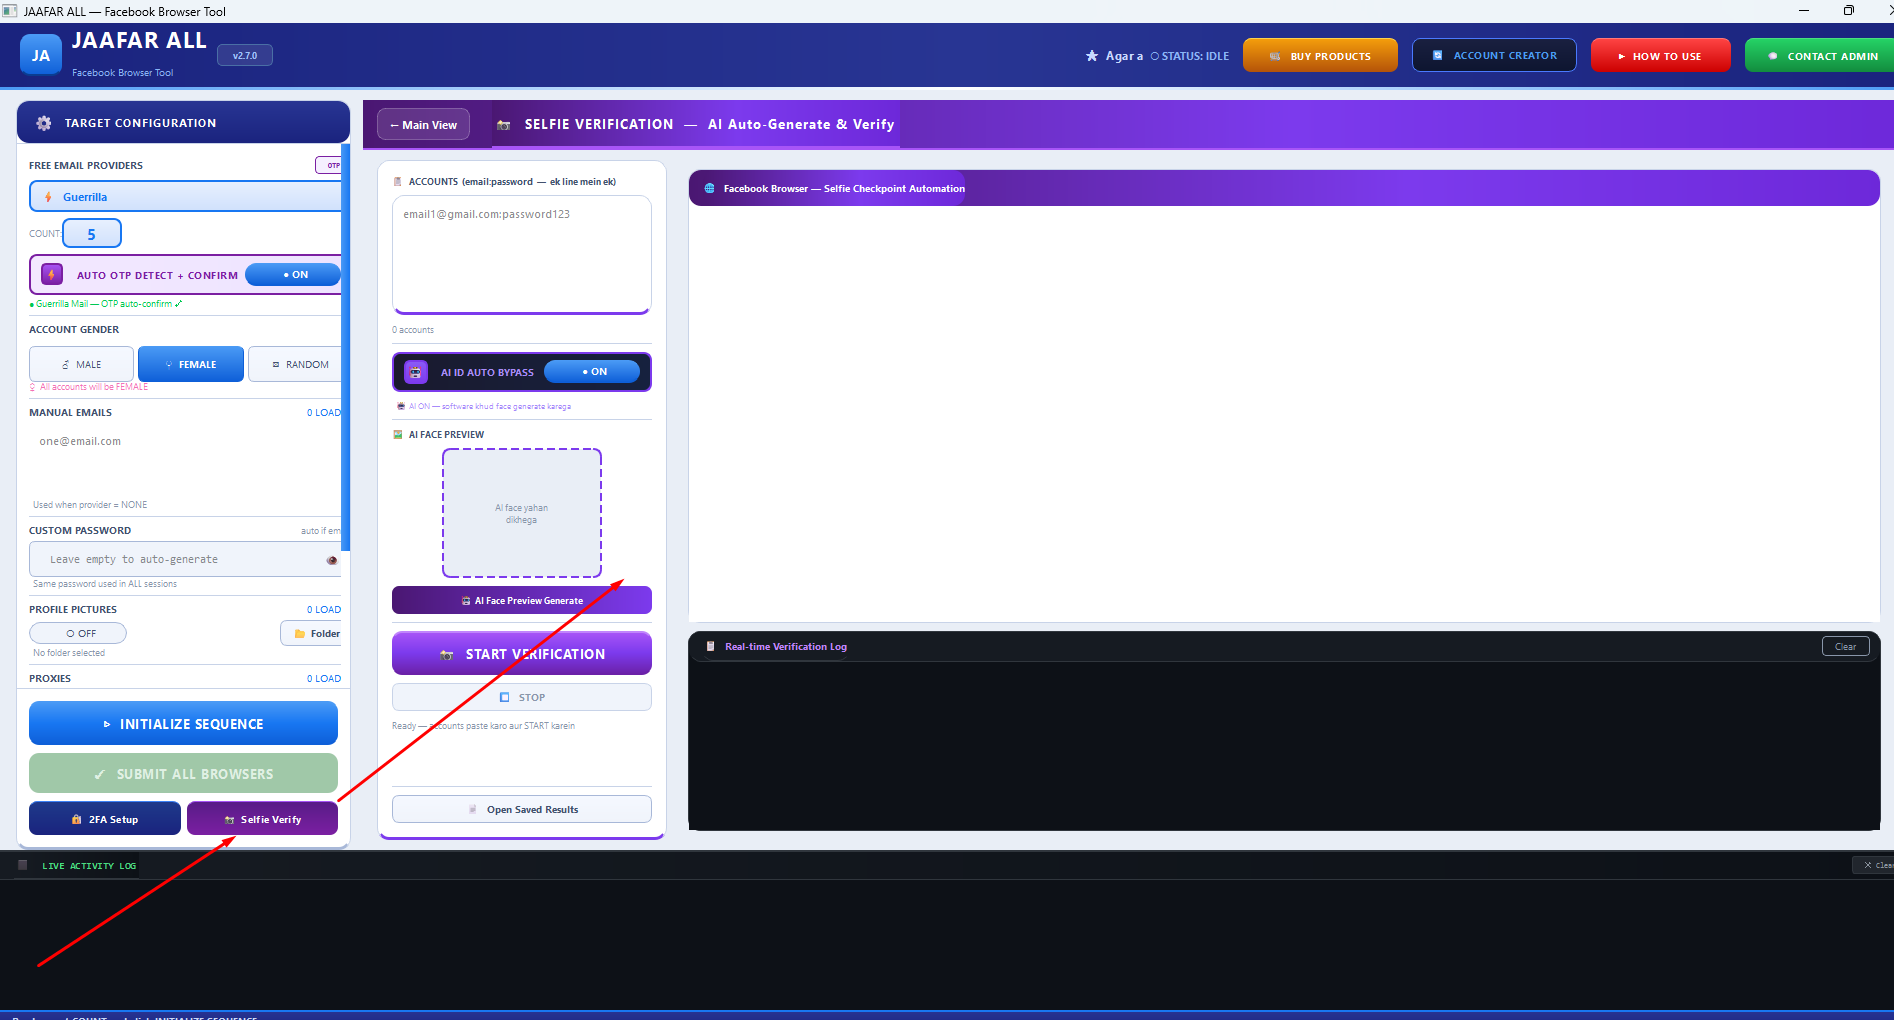The height and width of the screenshot is (1020, 1894).
Task: Go back with the Main View button
Action: pos(423,125)
